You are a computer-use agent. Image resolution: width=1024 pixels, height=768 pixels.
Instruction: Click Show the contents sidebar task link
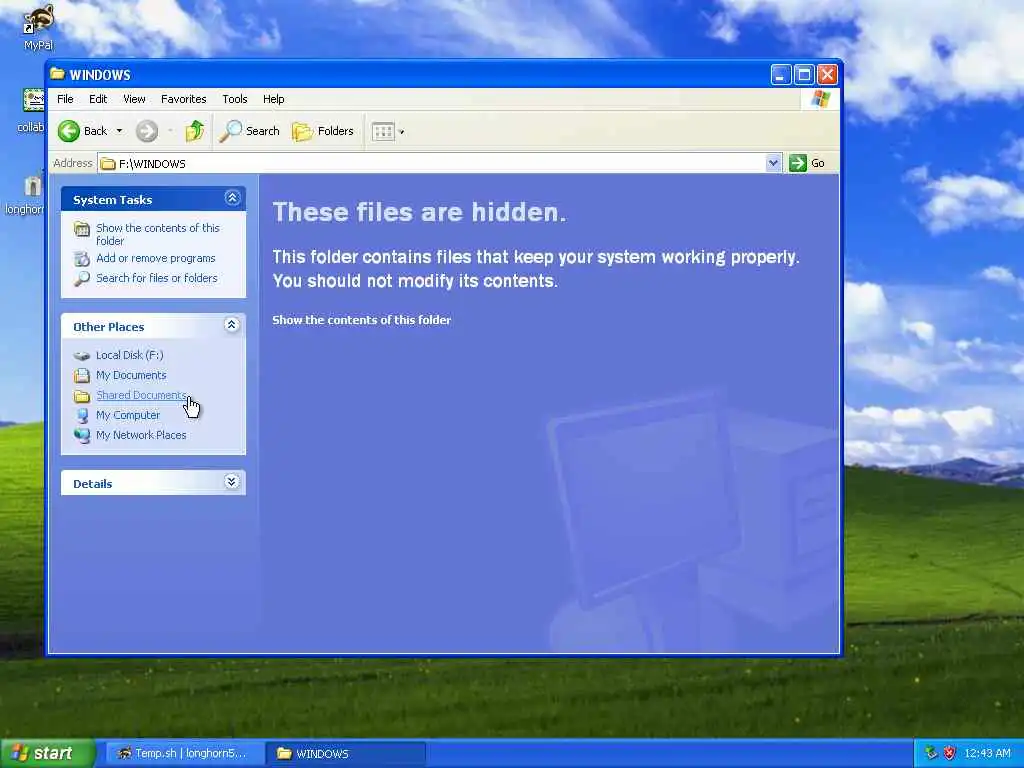[x=157, y=234]
